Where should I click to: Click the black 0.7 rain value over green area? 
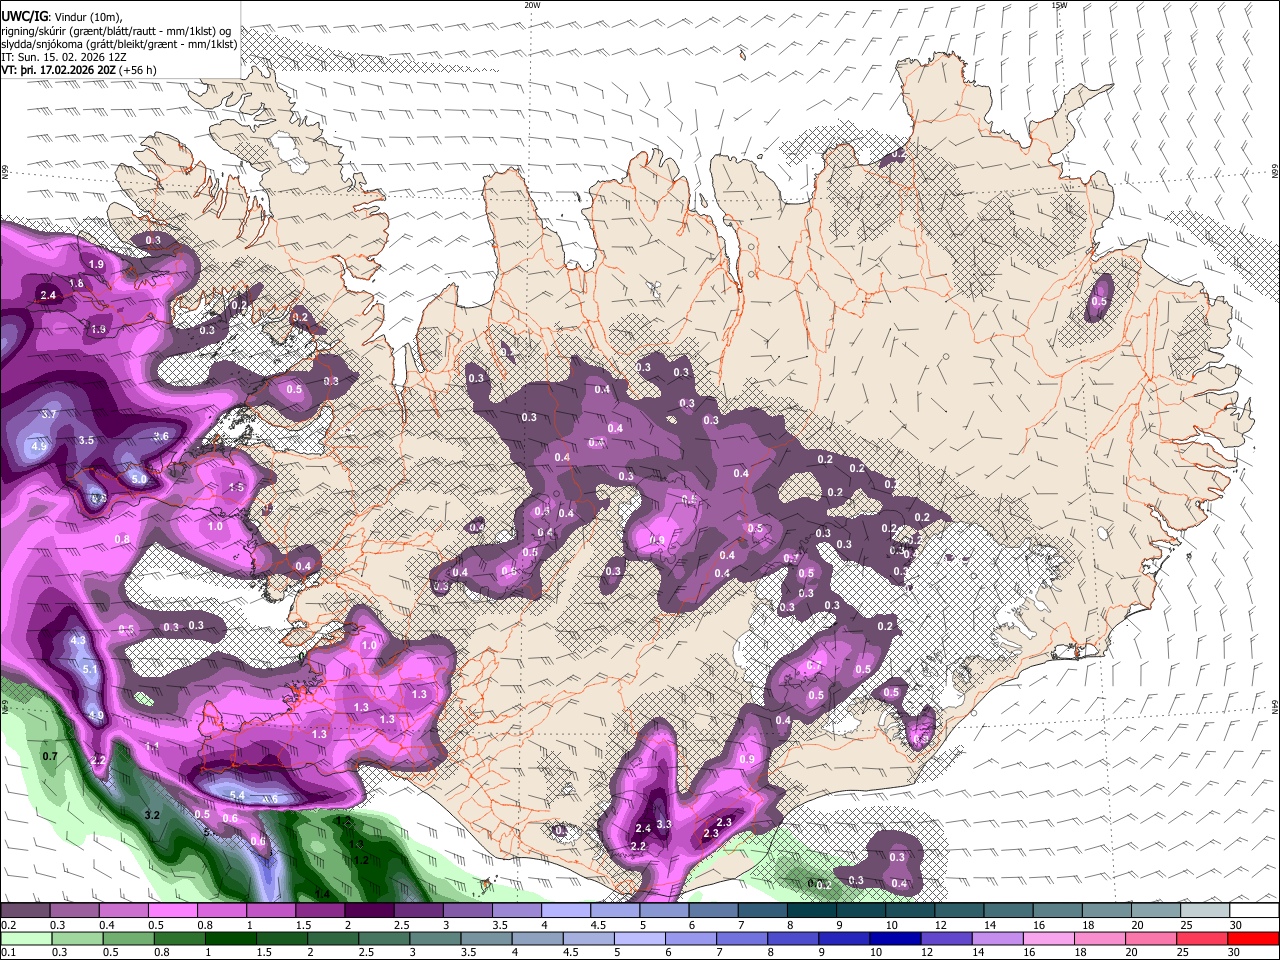(x=50, y=756)
